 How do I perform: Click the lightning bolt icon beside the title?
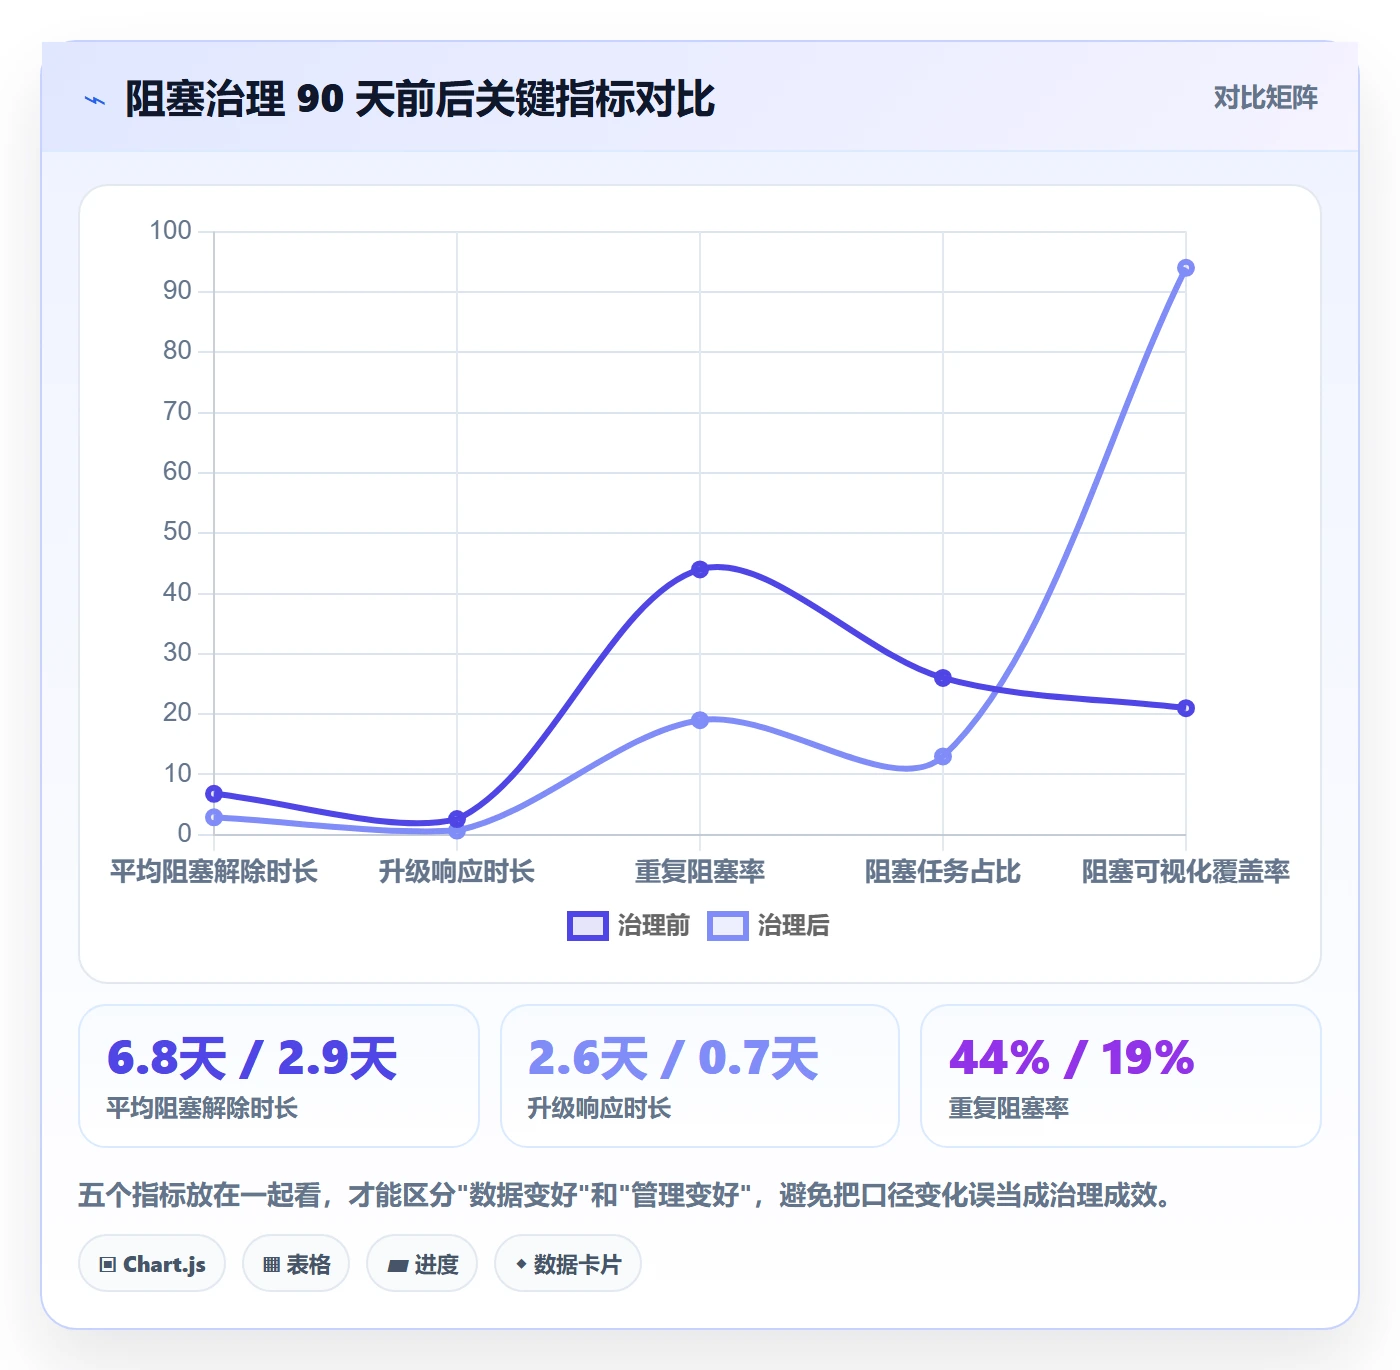[x=95, y=100]
